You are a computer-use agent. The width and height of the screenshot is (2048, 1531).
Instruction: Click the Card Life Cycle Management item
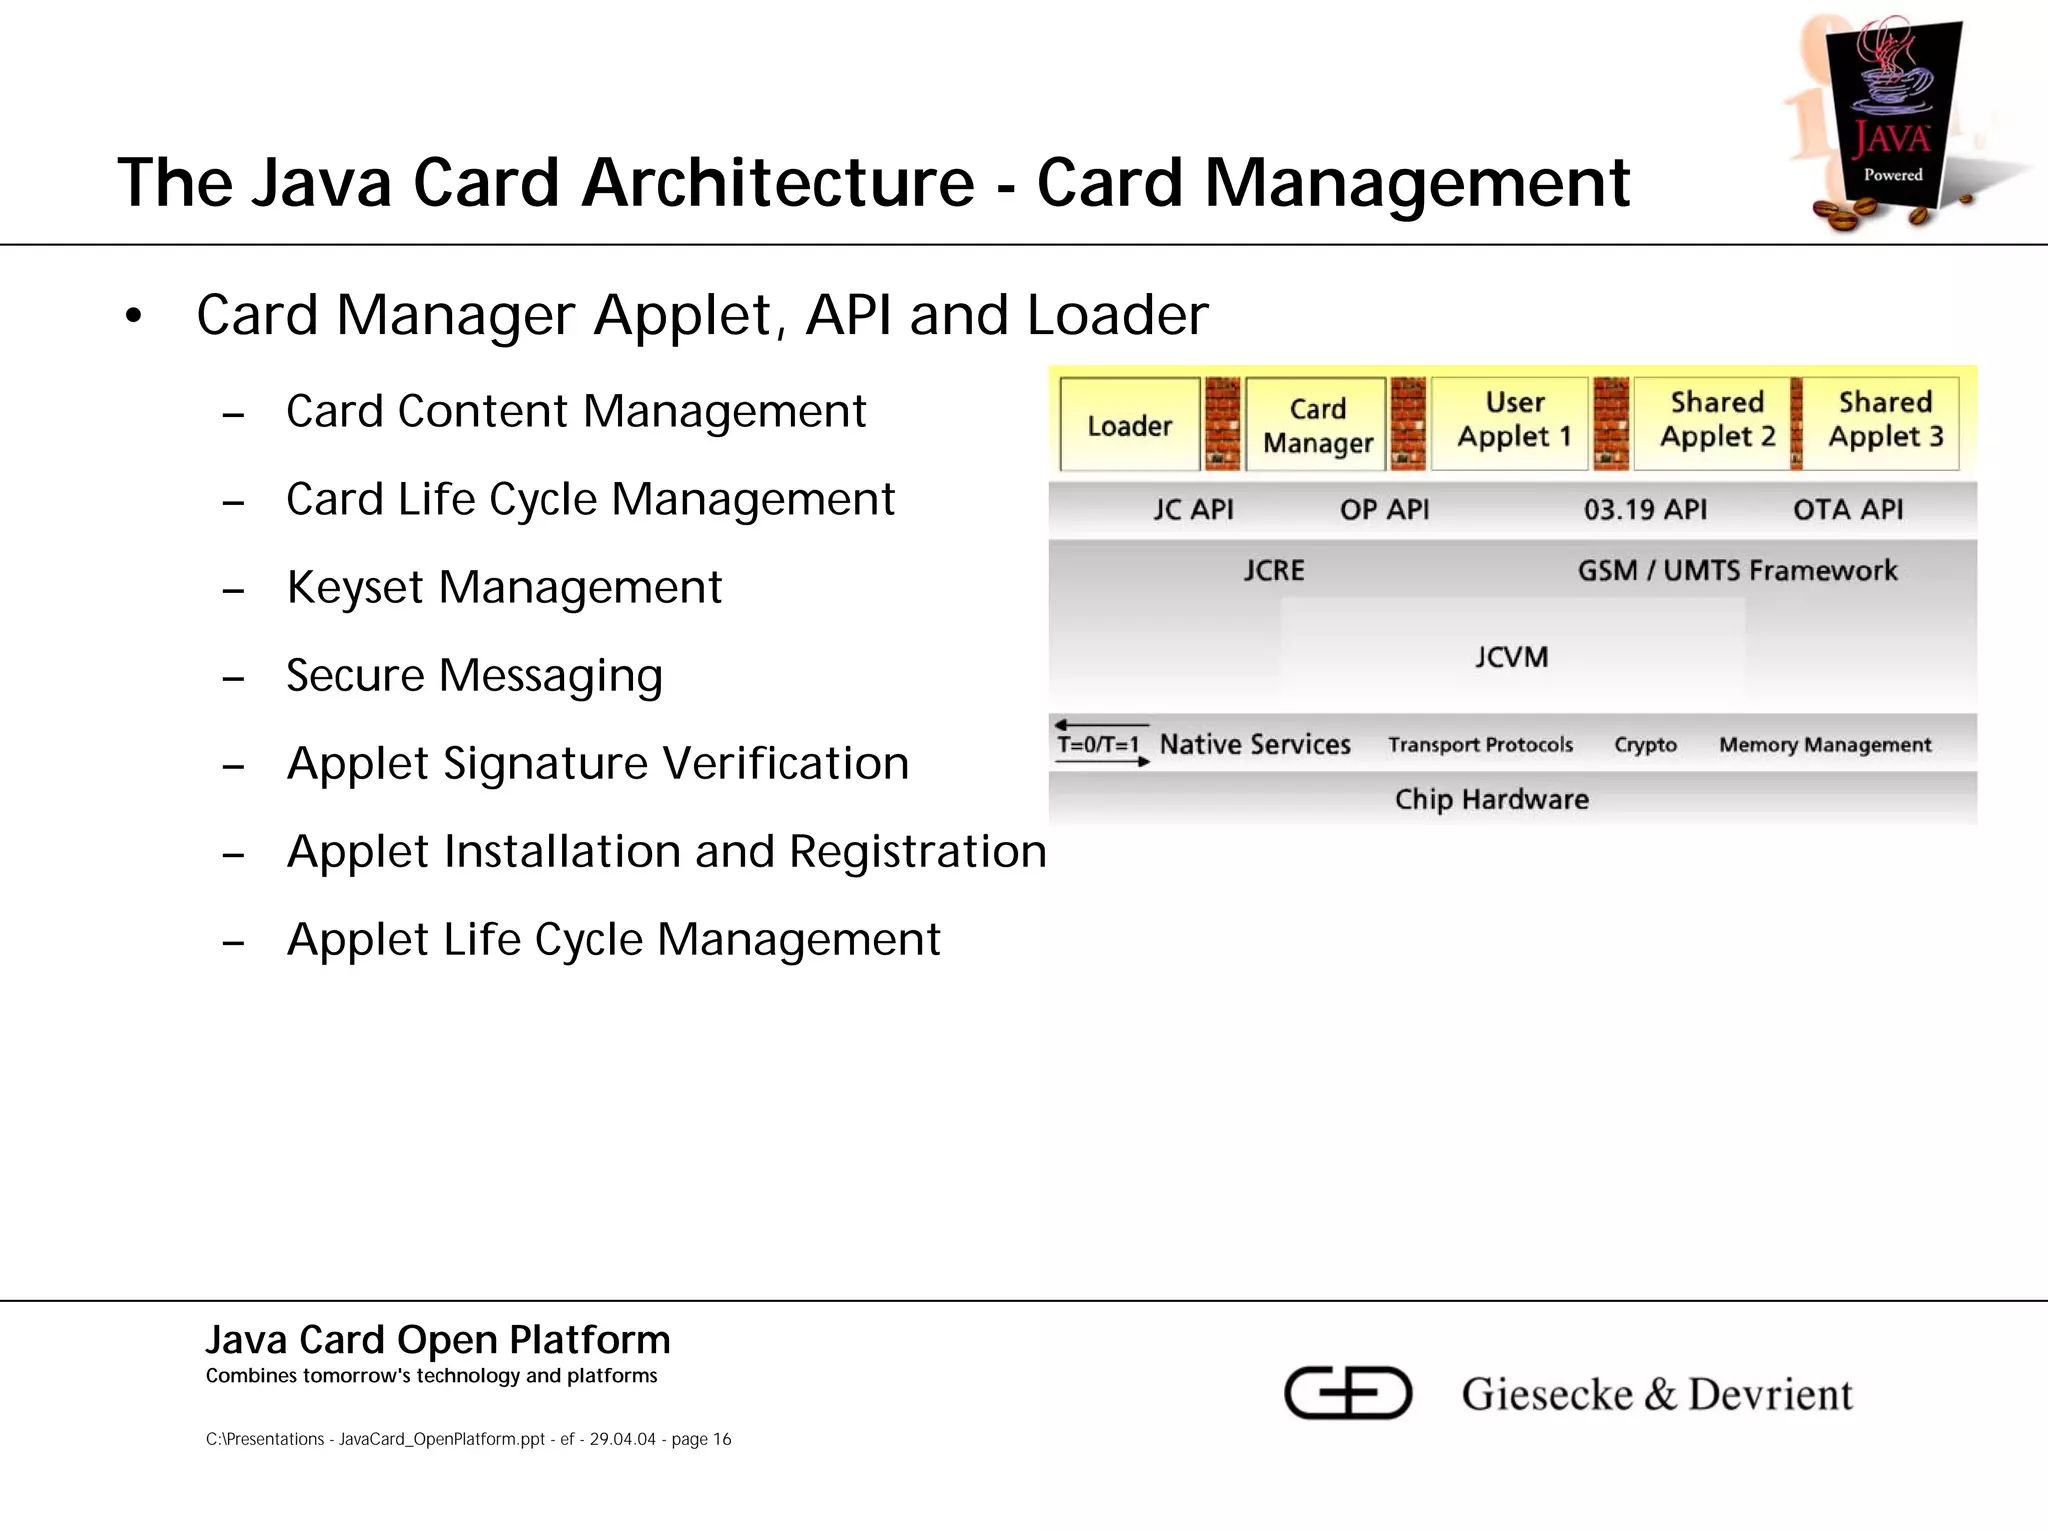[x=590, y=501]
